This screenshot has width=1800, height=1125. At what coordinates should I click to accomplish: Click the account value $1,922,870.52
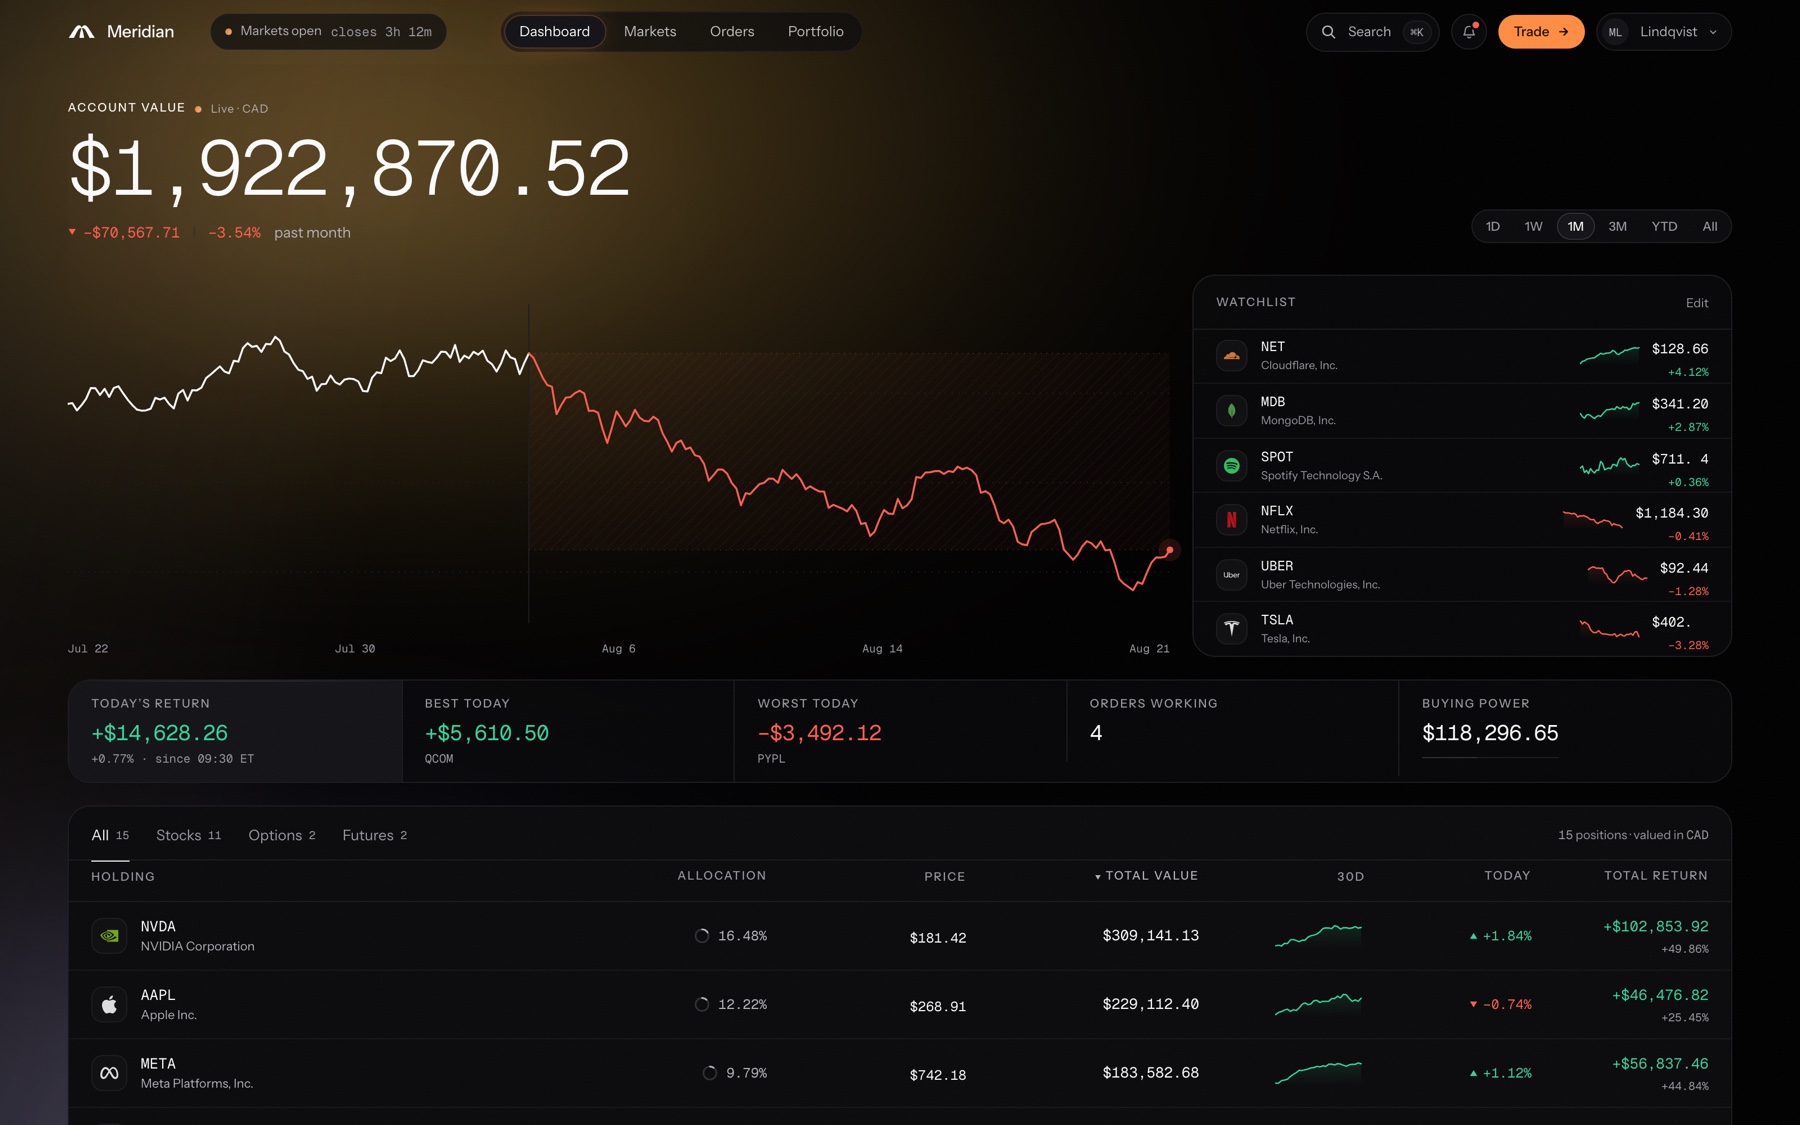tap(349, 169)
